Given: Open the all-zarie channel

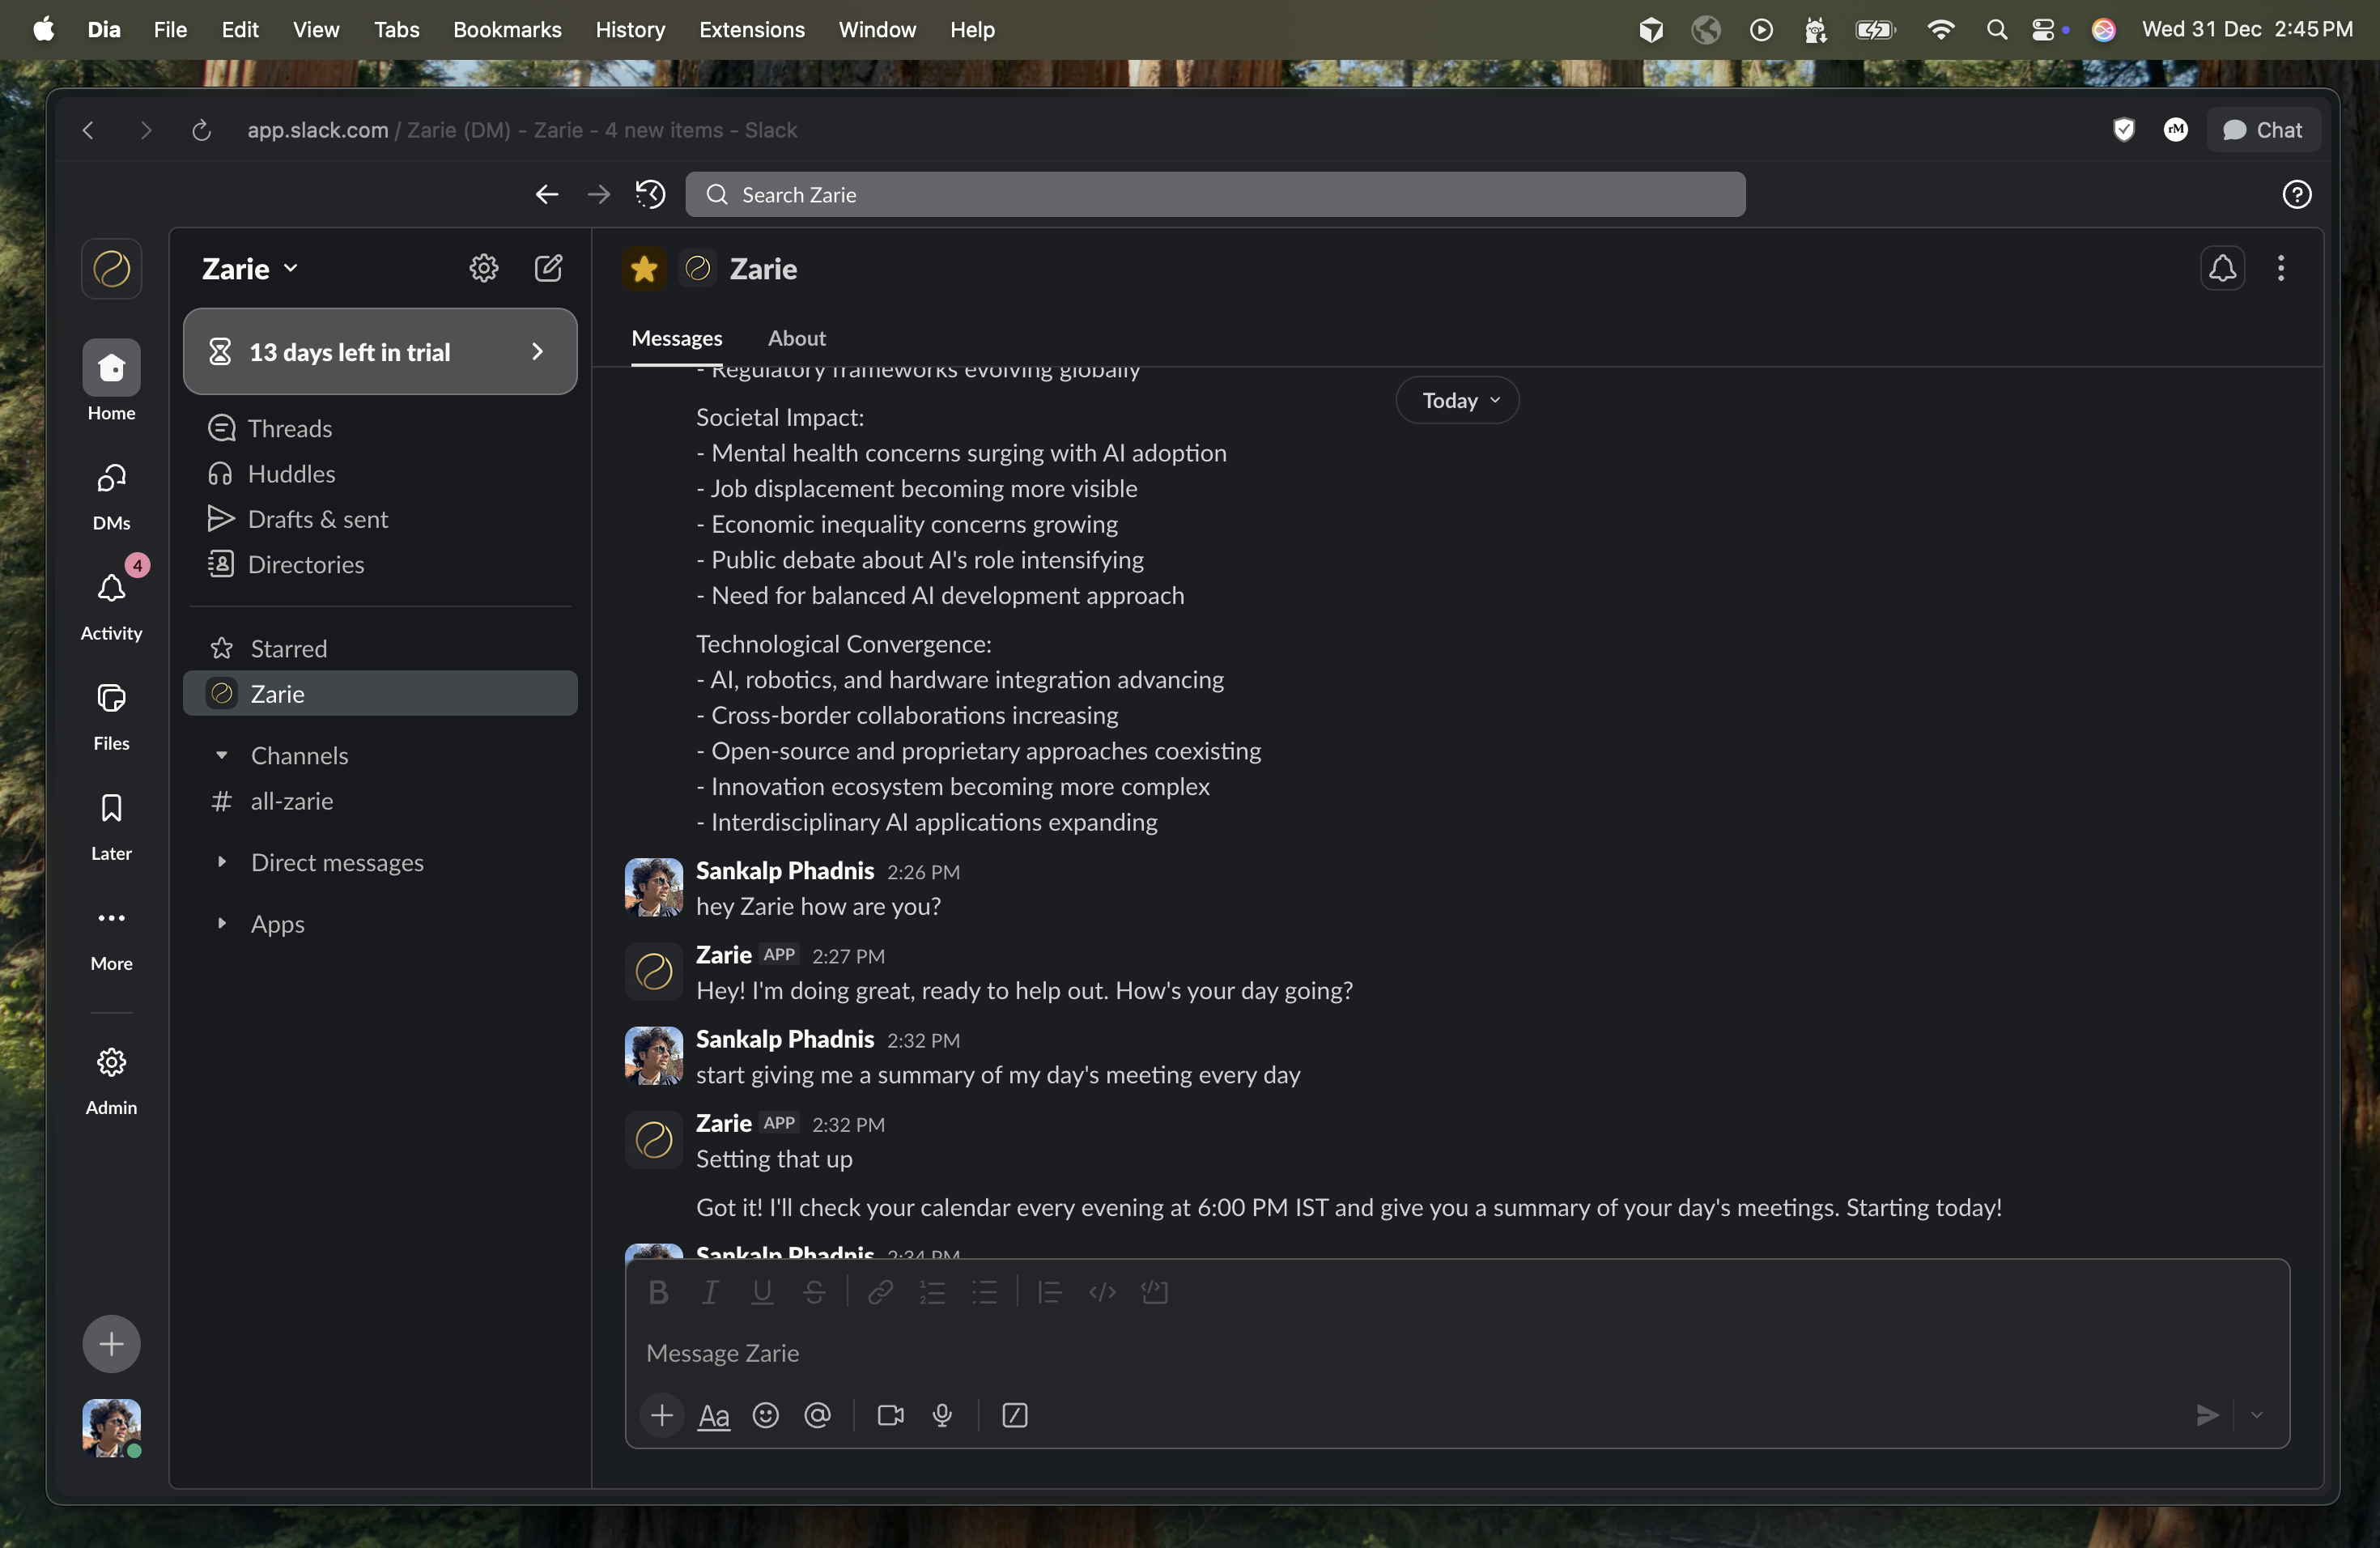Looking at the screenshot, I should [x=290, y=800].
